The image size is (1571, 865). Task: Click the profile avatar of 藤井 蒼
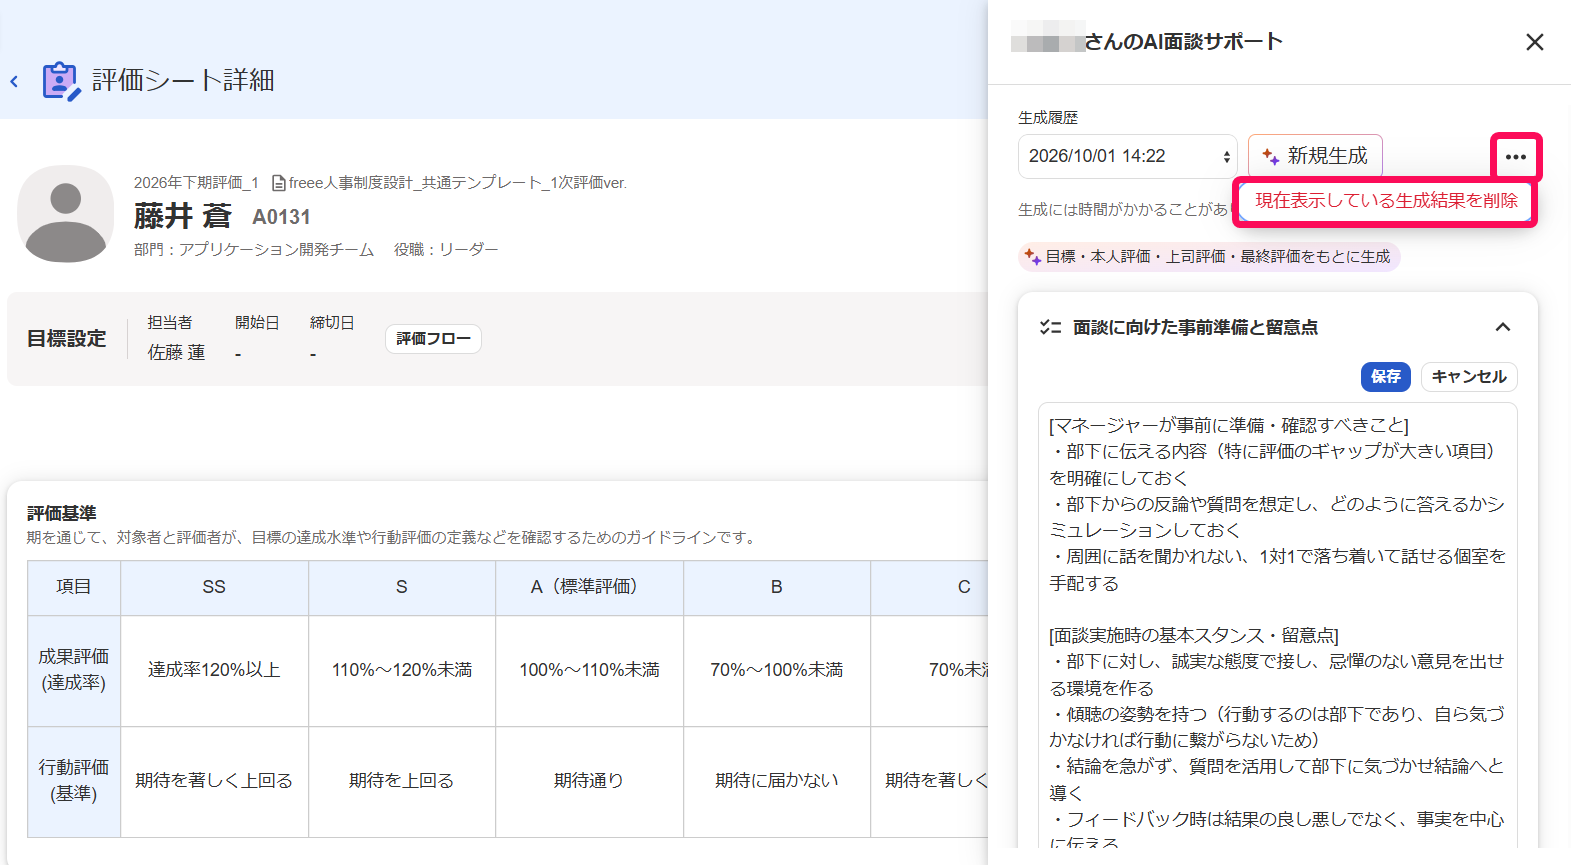coord(66,214)
